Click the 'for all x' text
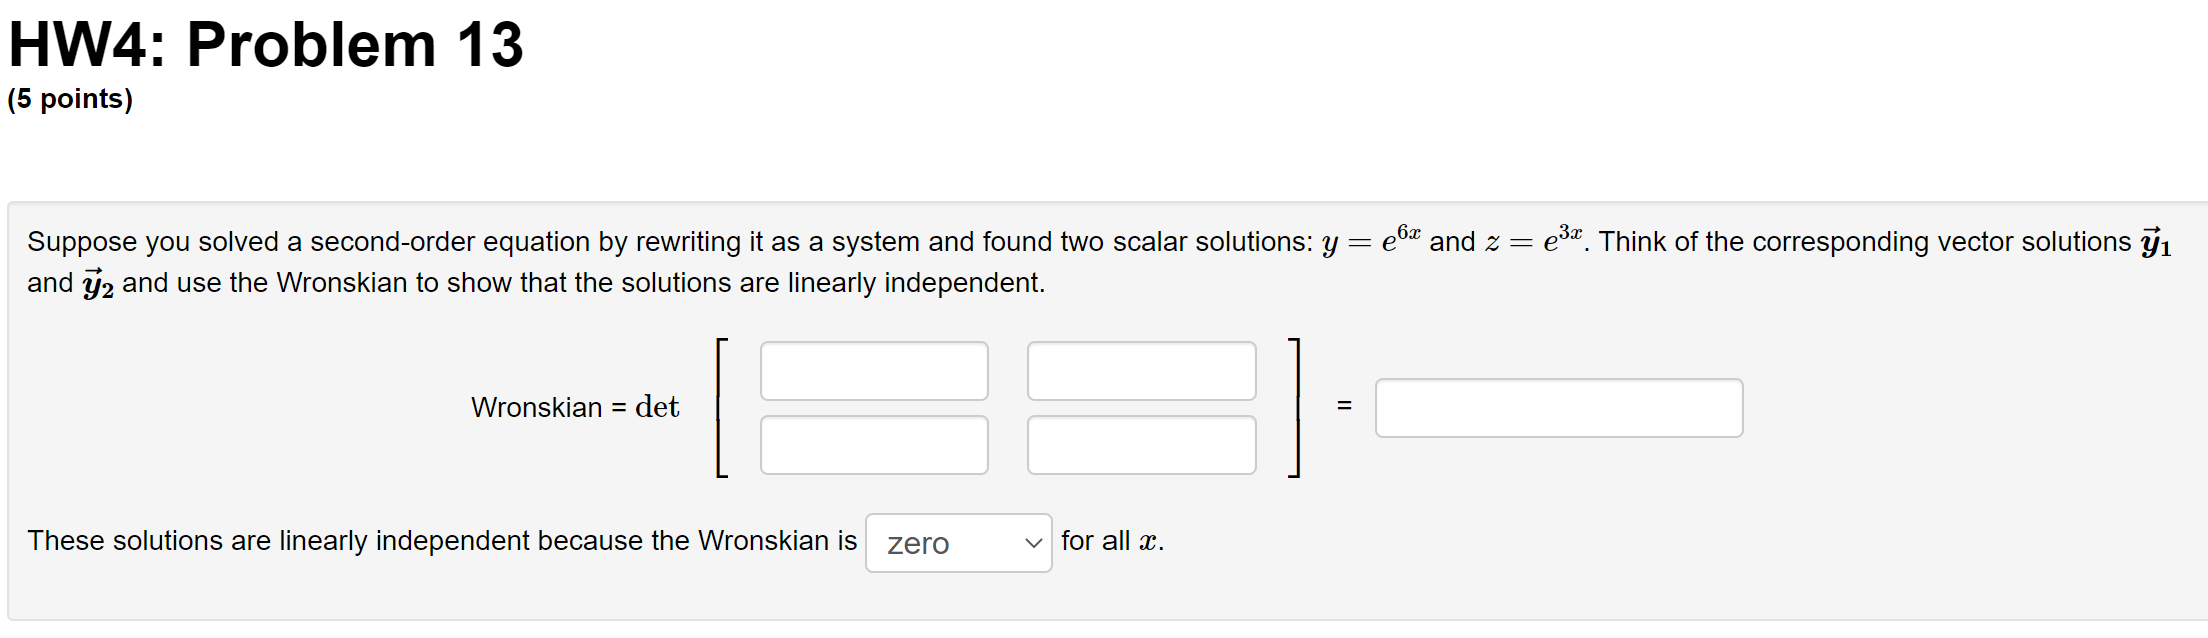Image resolution: width=2208 pixels, height=638 pixels. tap(1112, 541)
